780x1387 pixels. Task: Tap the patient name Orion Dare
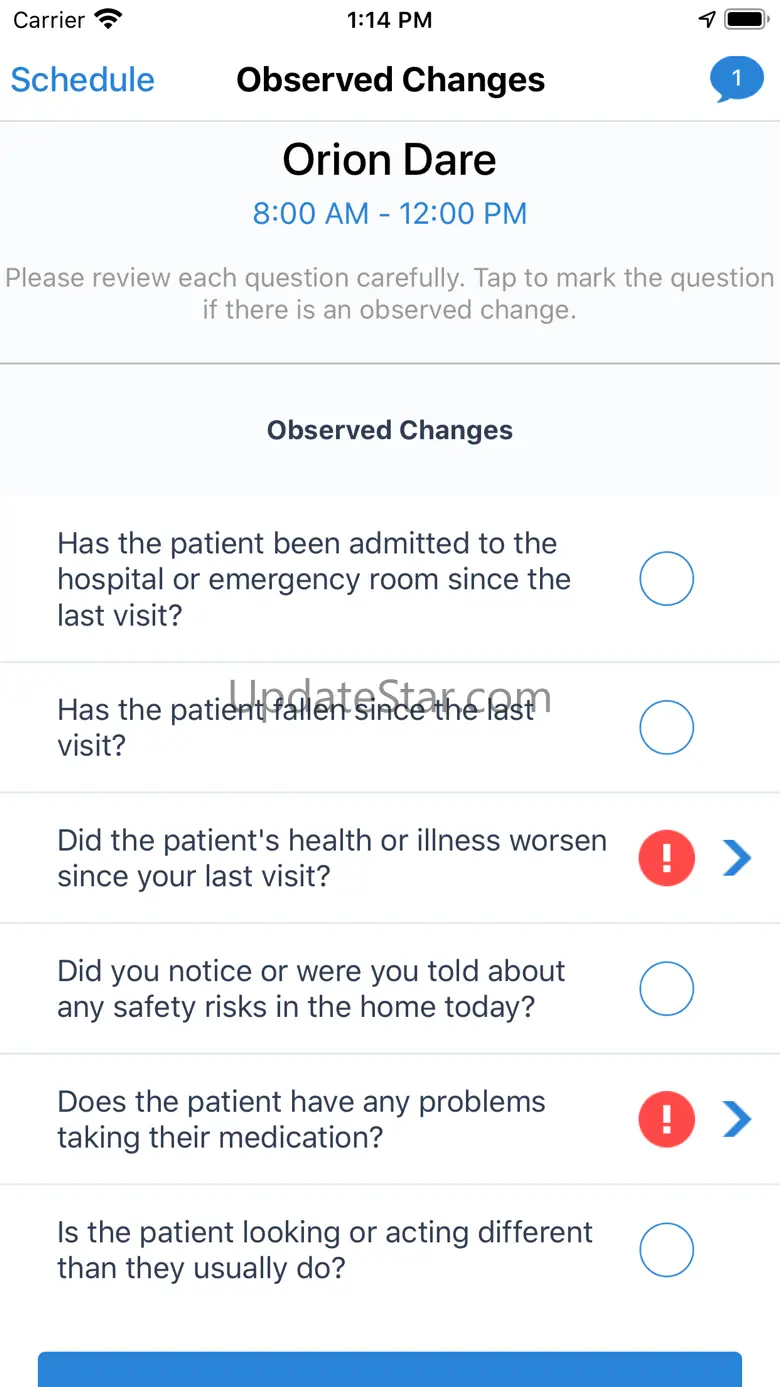(389, 160)
